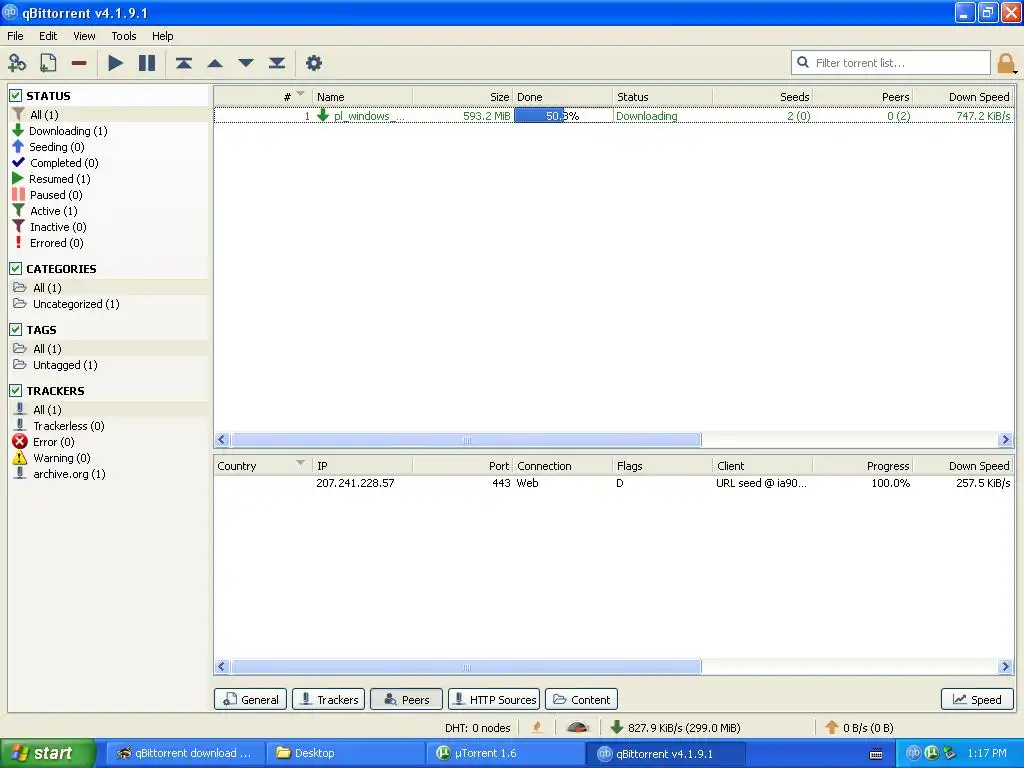
Task: Move torrent down in queue
Action: 246,63
